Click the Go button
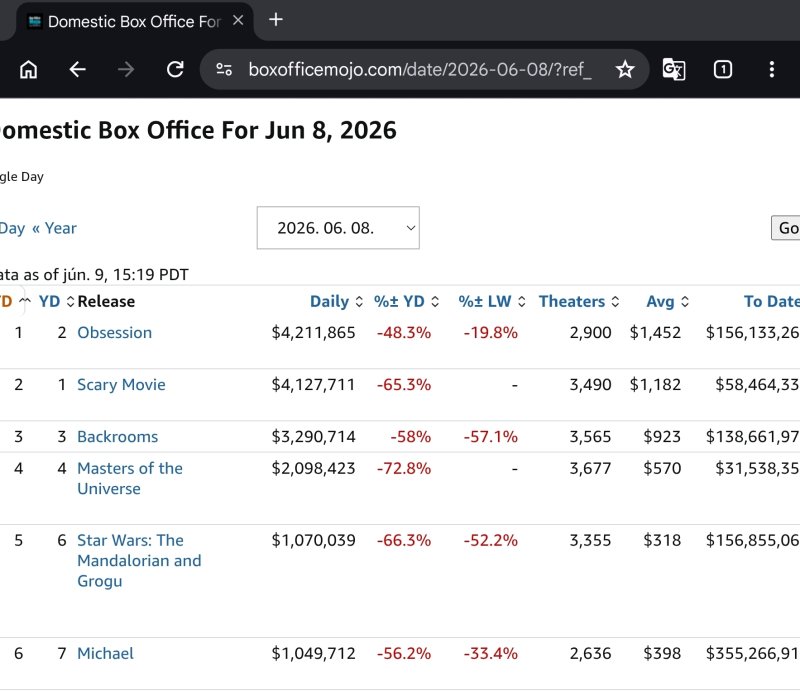The height and width of the screenshot is (691, 800). coord(787,228)
